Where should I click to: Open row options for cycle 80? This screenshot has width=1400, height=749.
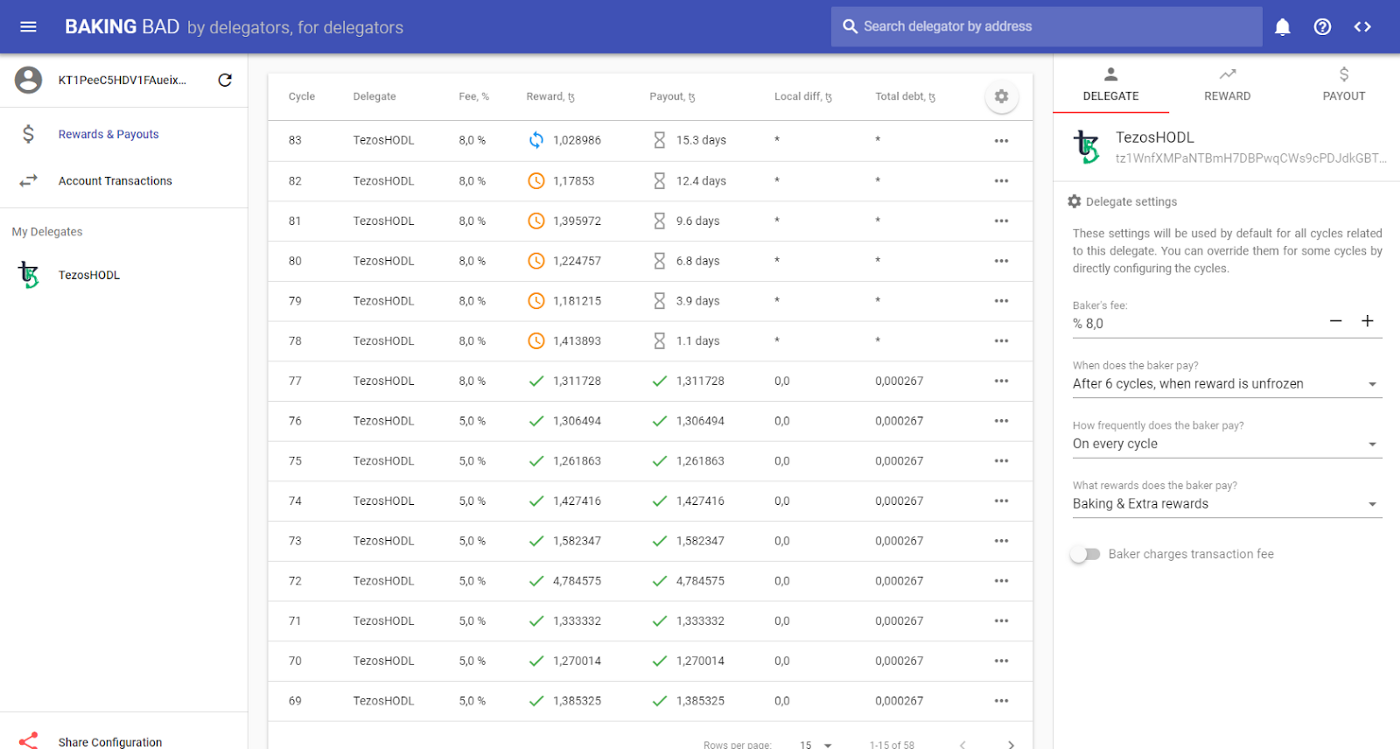tap(1001, 261)
